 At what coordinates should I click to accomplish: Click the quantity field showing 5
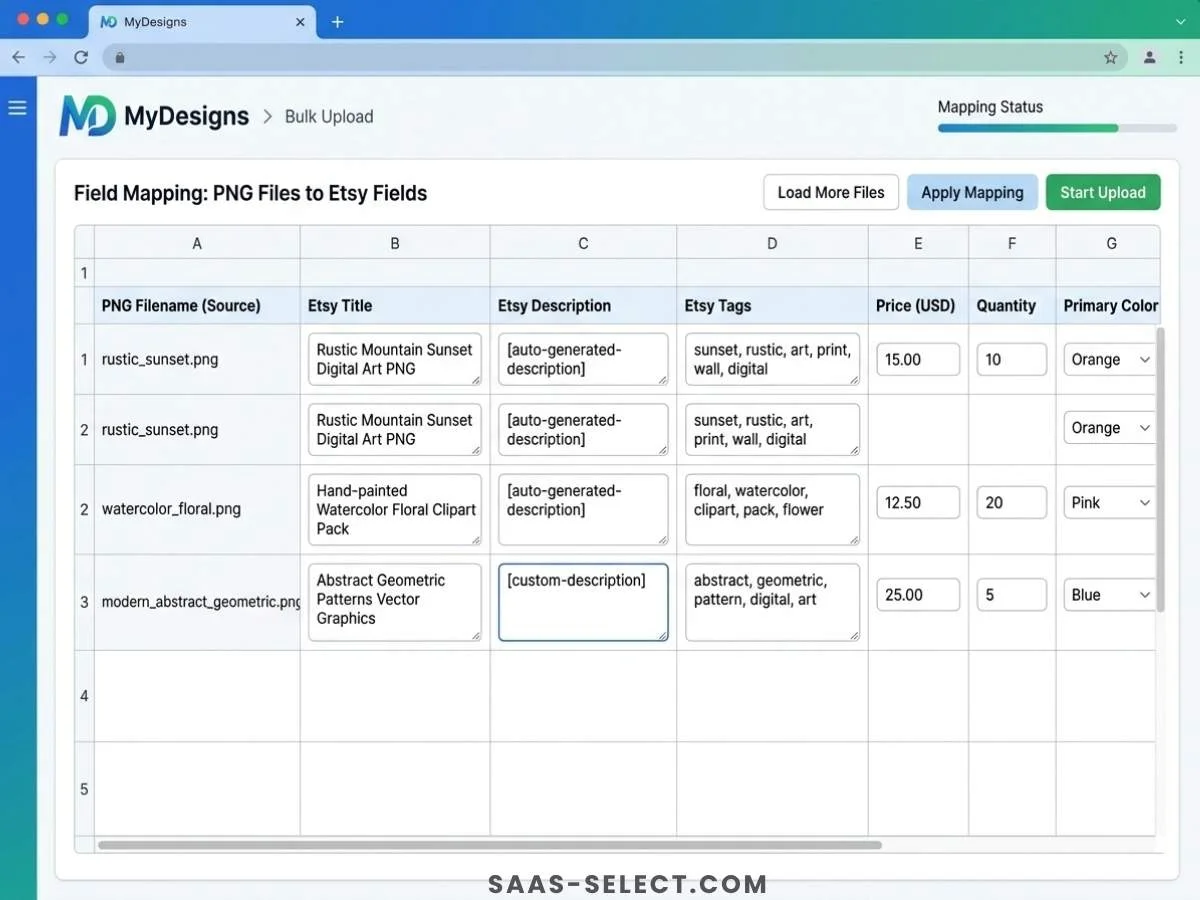pos(1012,595)
